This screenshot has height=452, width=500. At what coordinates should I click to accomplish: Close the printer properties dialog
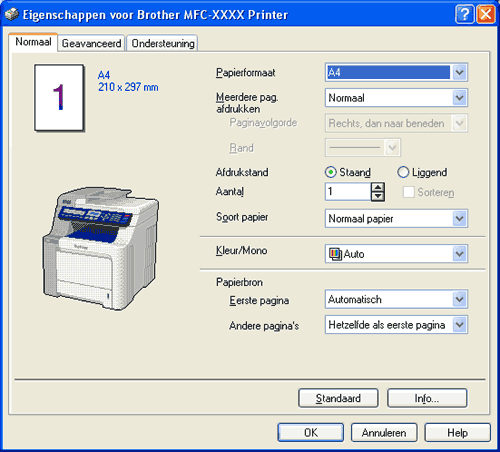[x=486, y=15]
